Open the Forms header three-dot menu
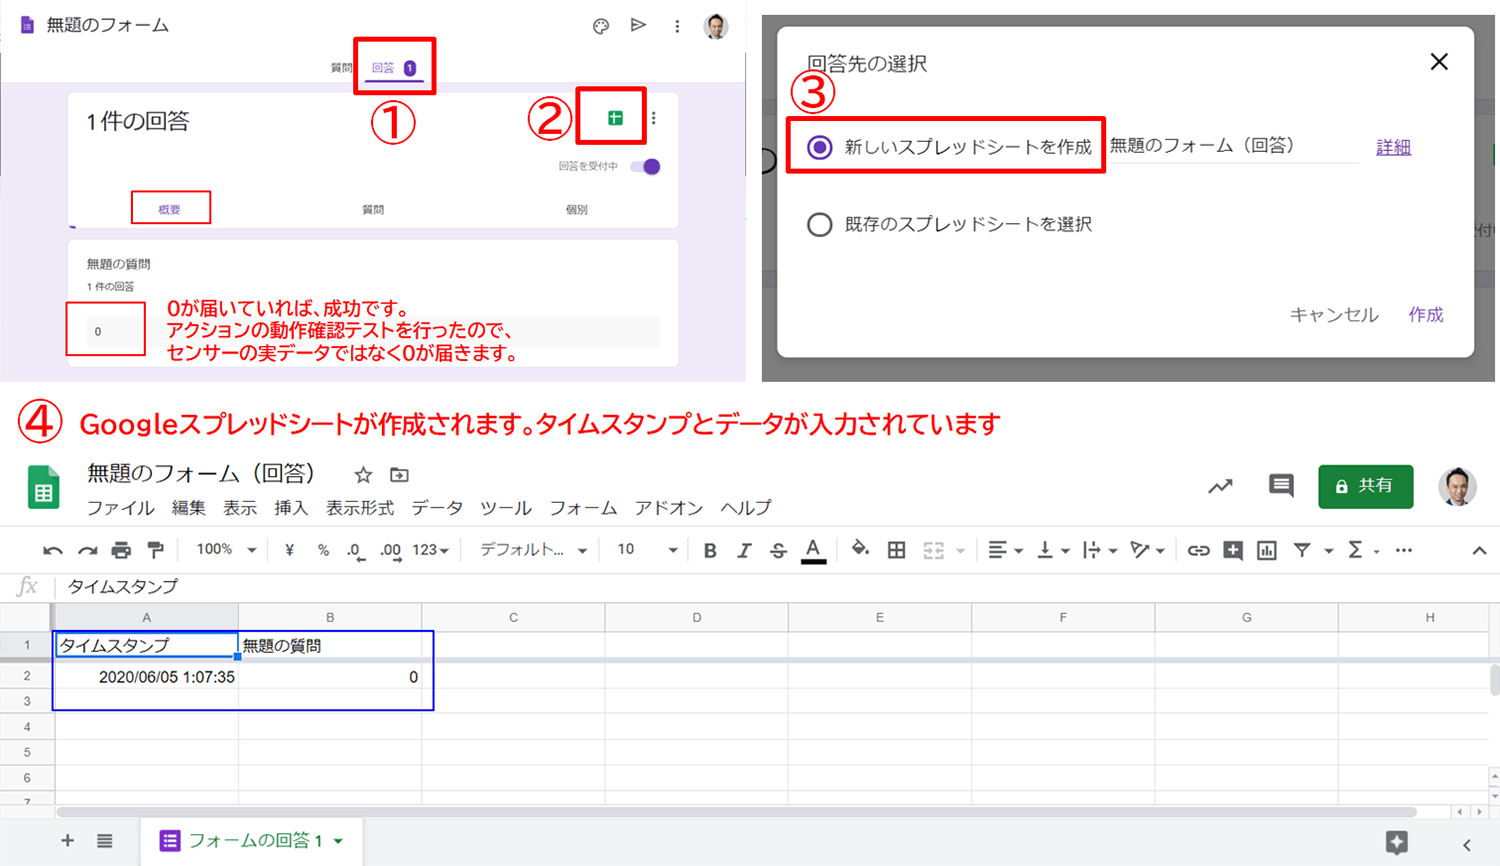Image resolution: width=1500 pixels, height=866 pixels. pos(677,26)
